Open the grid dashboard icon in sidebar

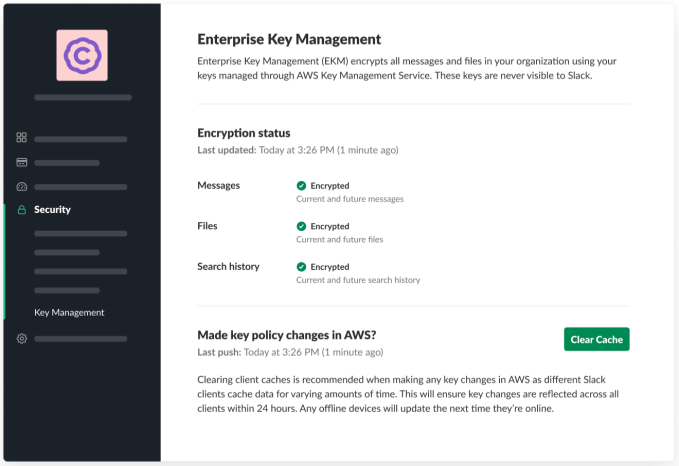click(21, 138)
